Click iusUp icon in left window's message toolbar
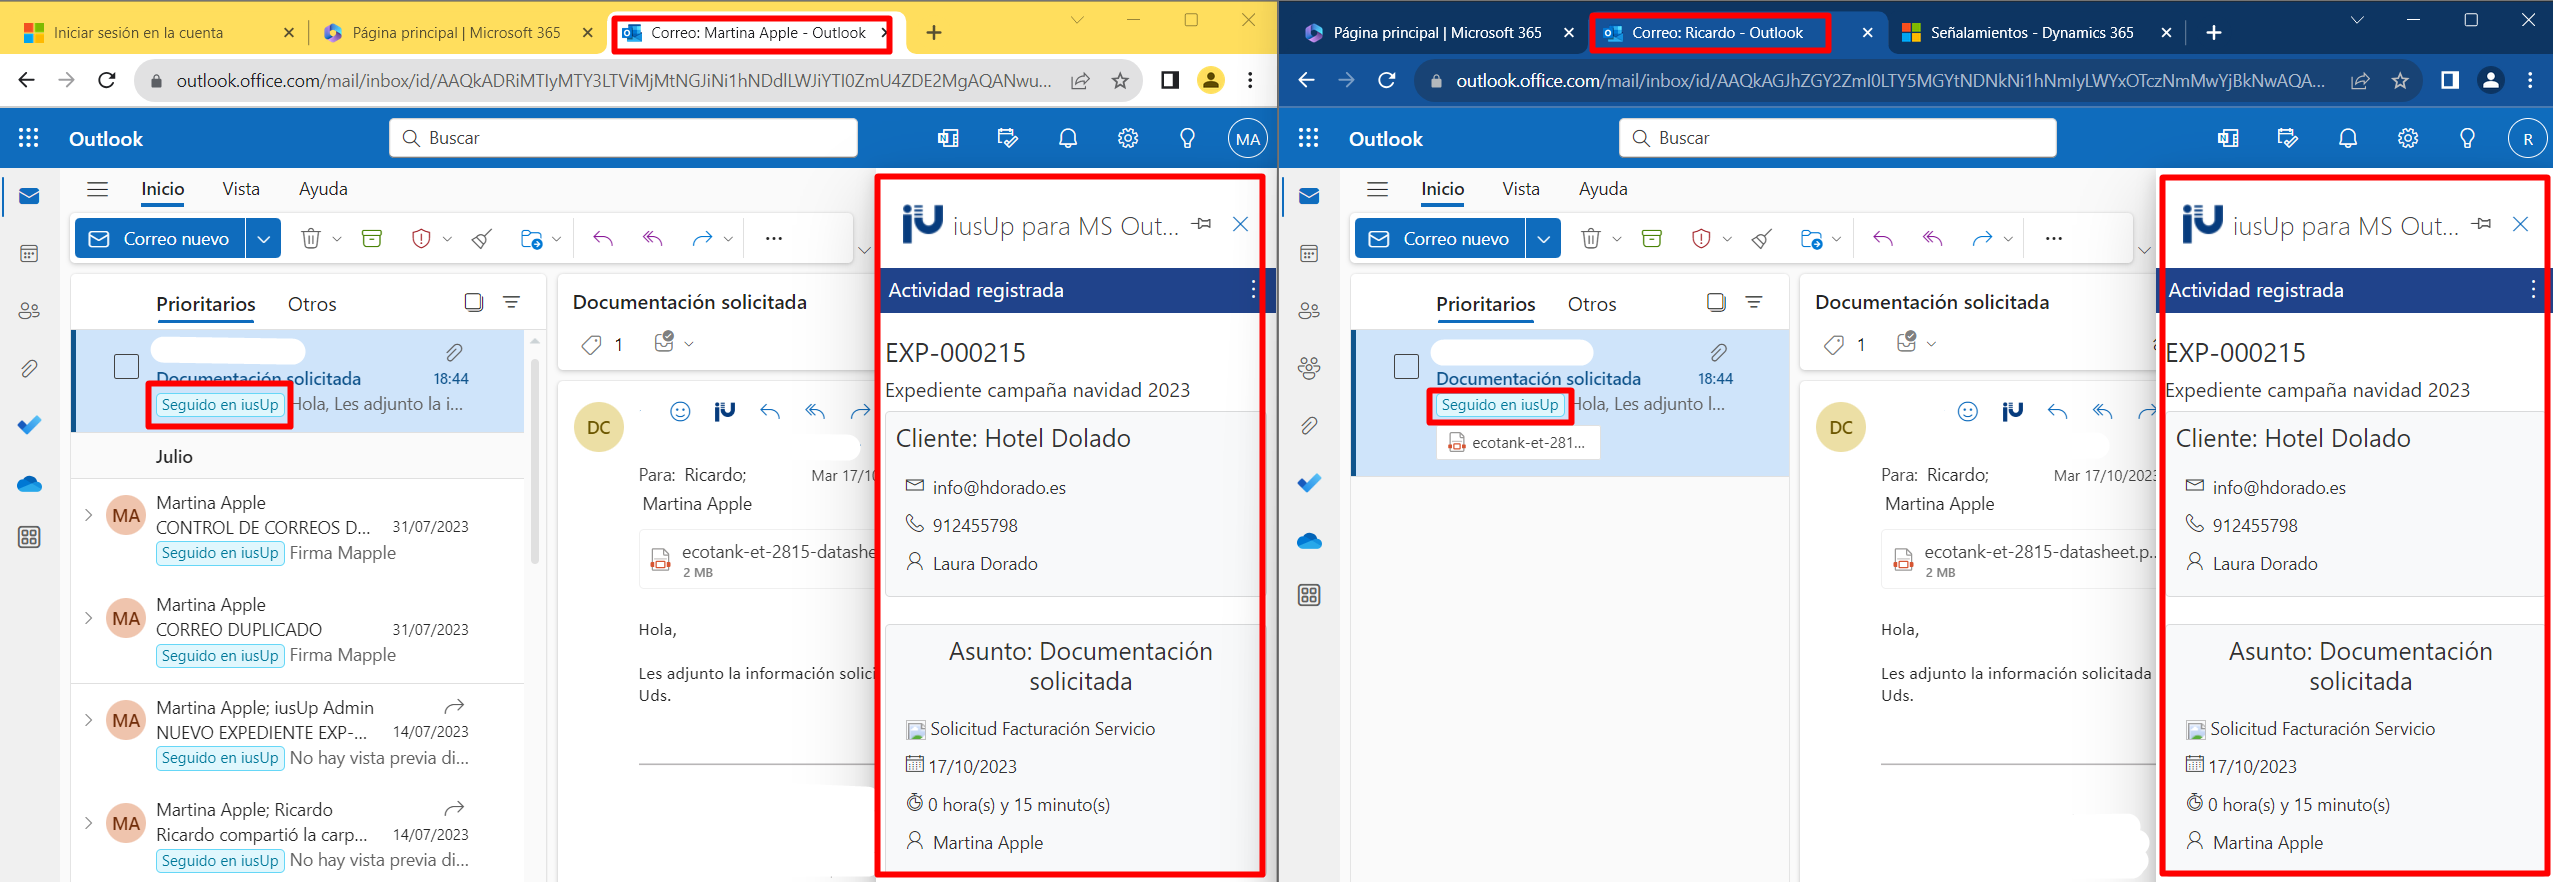2553x882 pixels. [724, 411]
